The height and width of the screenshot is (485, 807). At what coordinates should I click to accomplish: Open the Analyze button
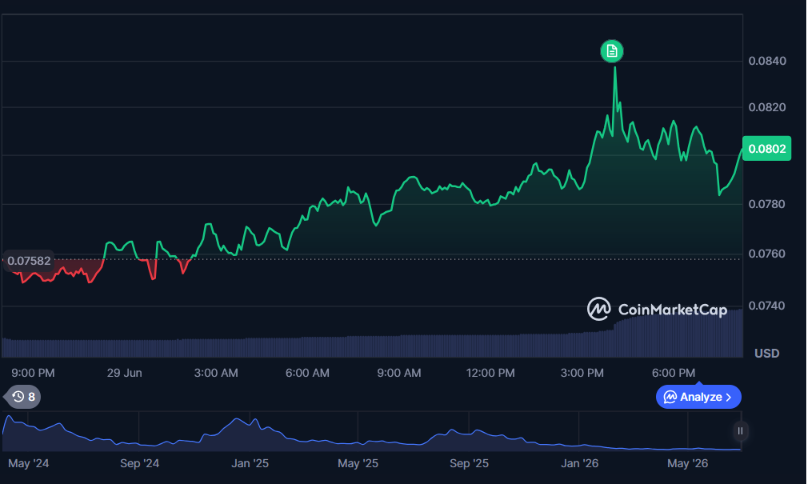(698, 397)
